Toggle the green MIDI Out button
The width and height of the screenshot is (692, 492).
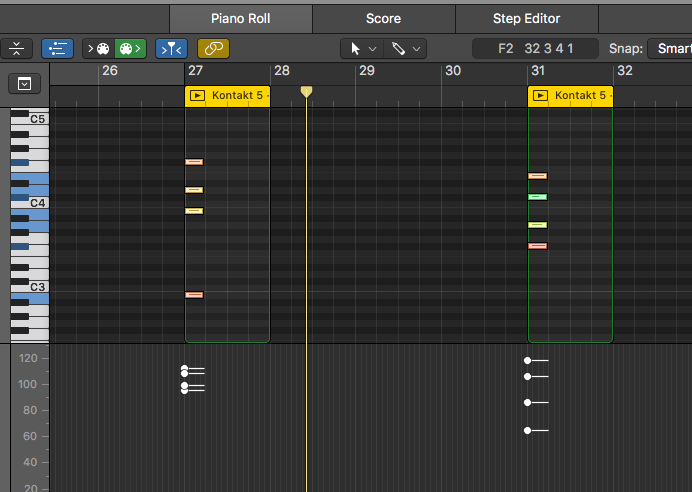click(x=131, y=49)
